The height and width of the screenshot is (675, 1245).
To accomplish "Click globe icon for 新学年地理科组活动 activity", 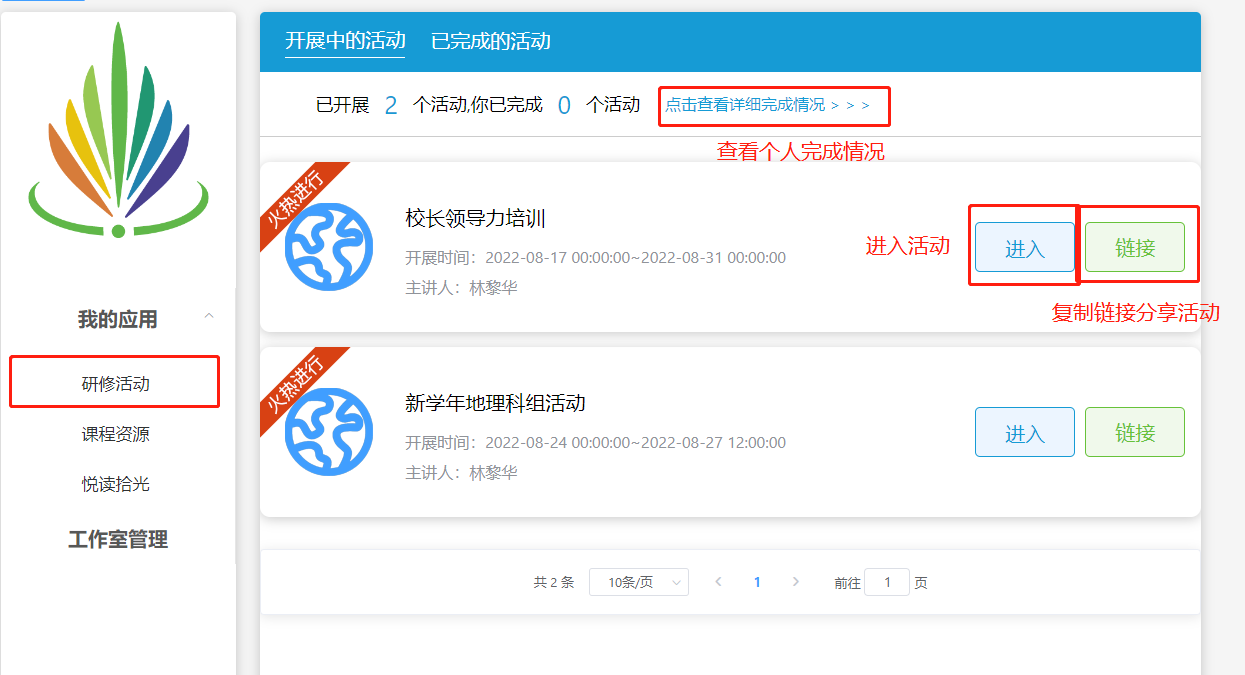I will [328, 432].
